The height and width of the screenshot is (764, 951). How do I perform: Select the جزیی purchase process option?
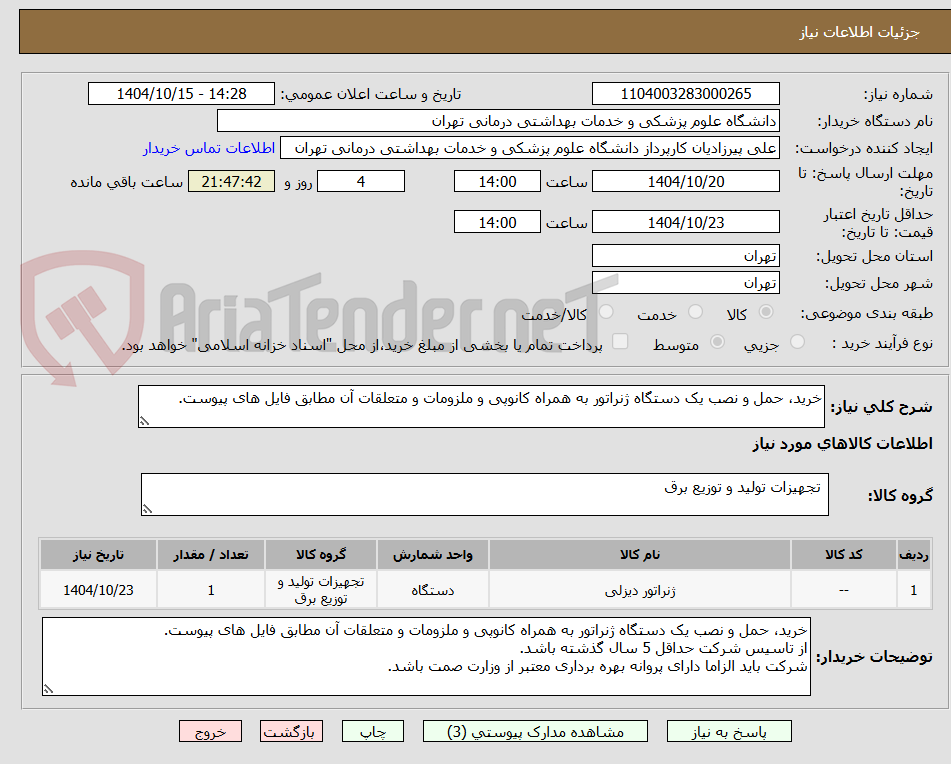[797, 342]
